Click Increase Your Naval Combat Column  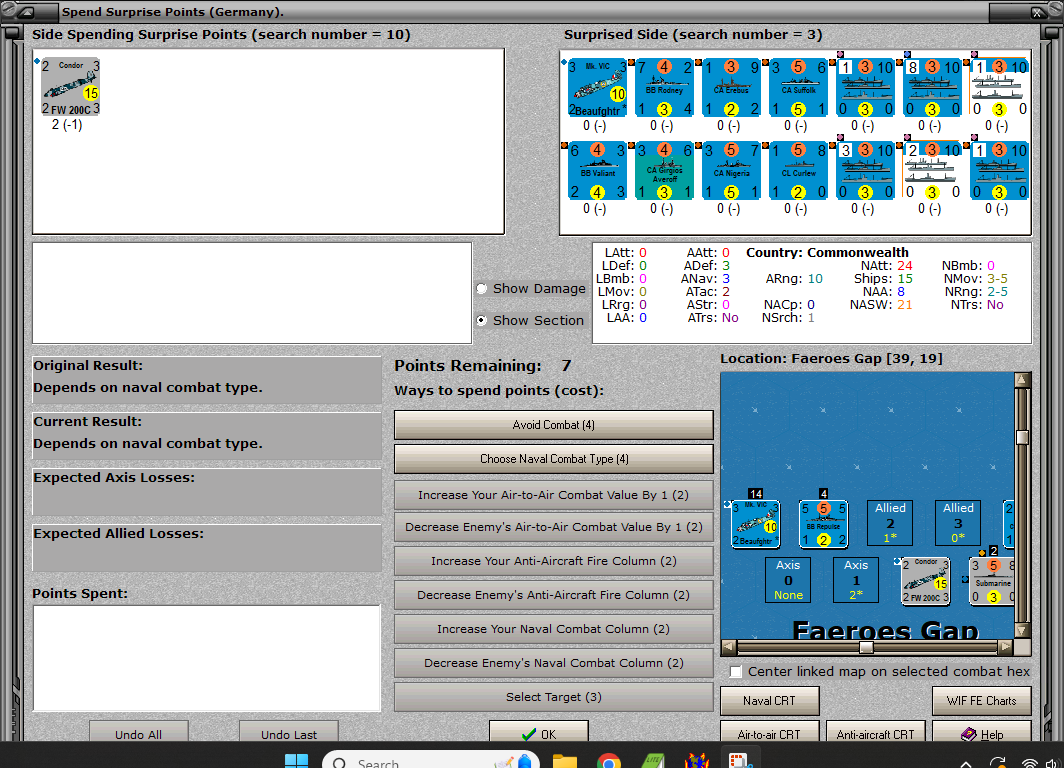tap(554, 629)
